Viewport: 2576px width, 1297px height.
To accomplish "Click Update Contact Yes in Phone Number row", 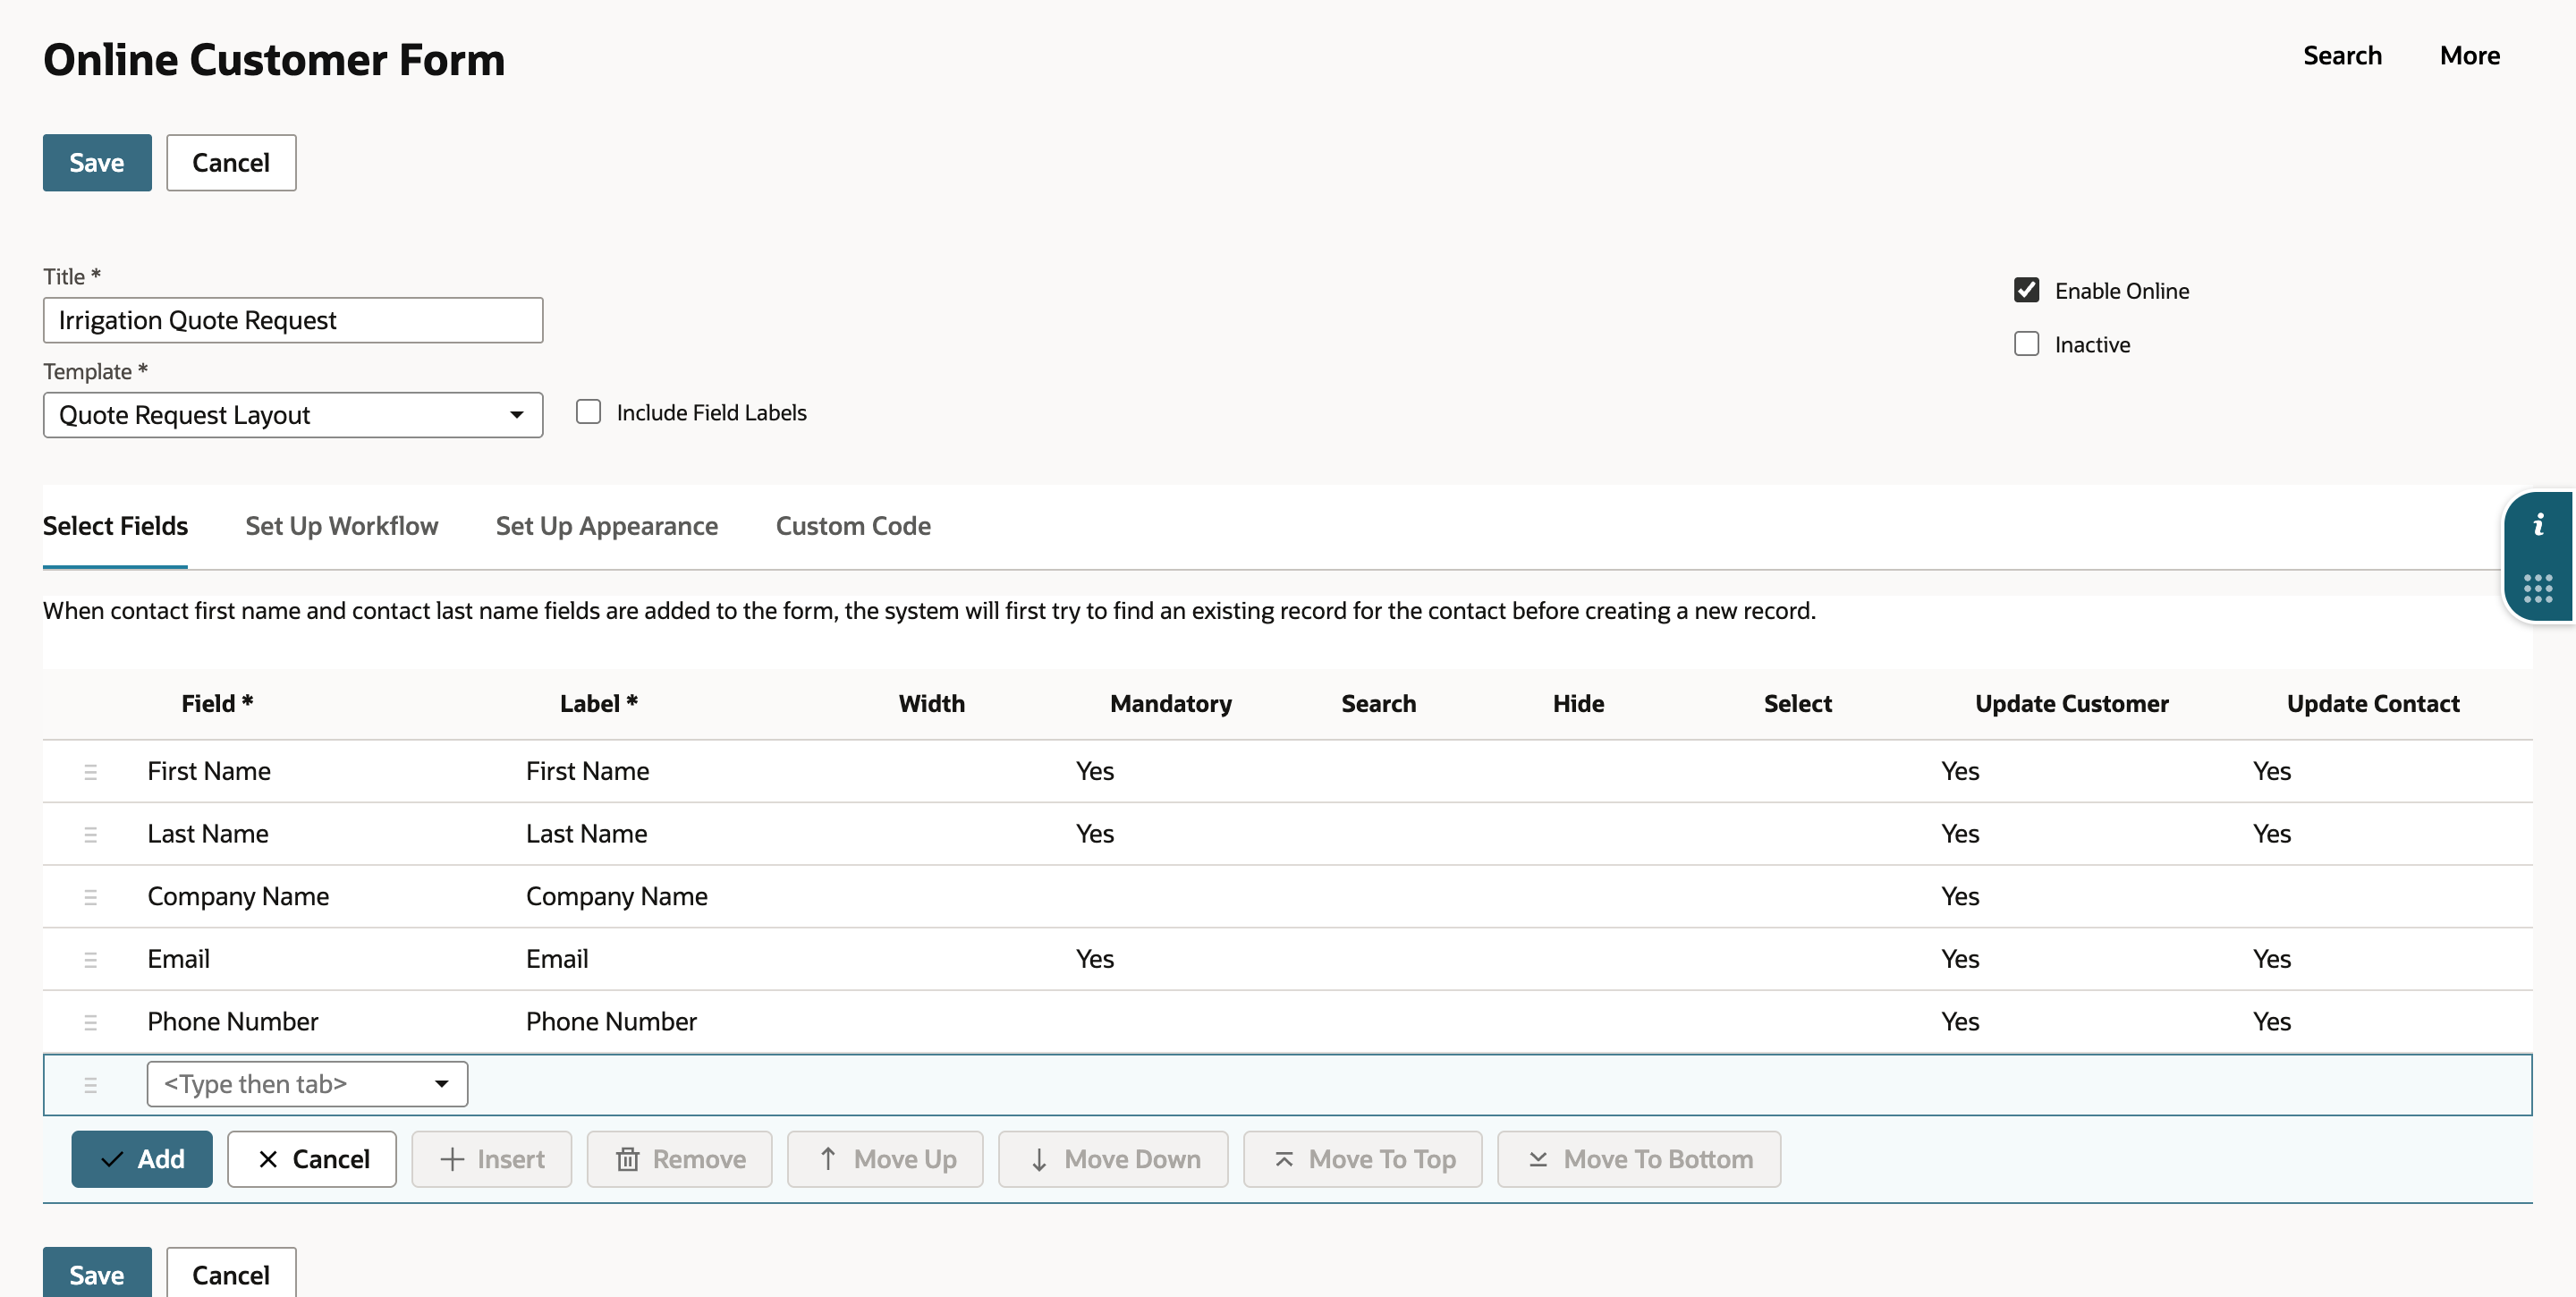I will 2272,1022.
